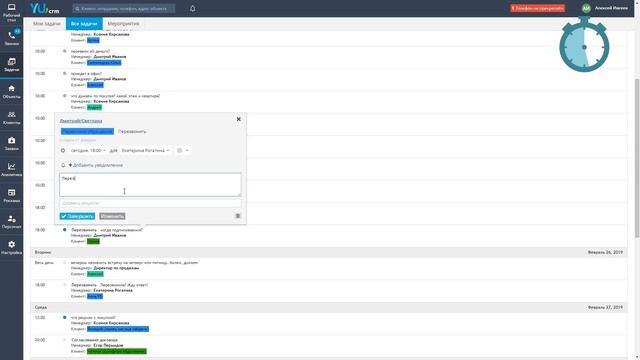Image resolution: width=640 pixels, height=360 pixels.
Task: Switch to the Мои задачи tab
Action: coord(47,24)
